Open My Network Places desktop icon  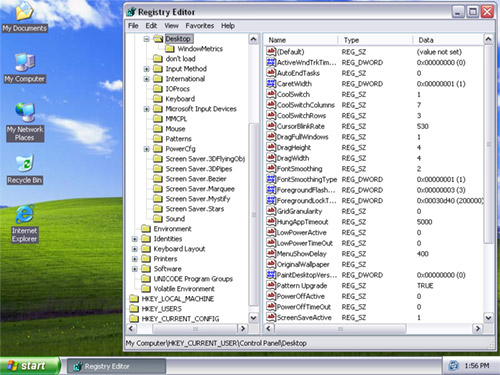pyautogui.click(x=25, y=122)
